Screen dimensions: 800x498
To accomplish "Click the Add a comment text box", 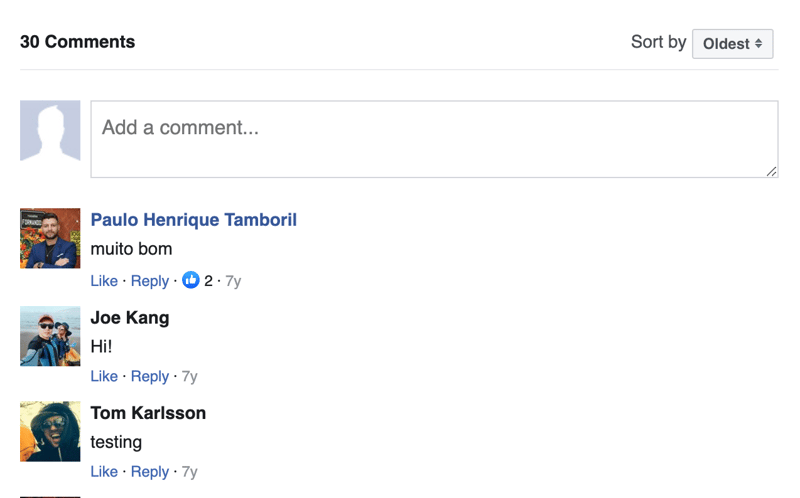I will [434, 139].
